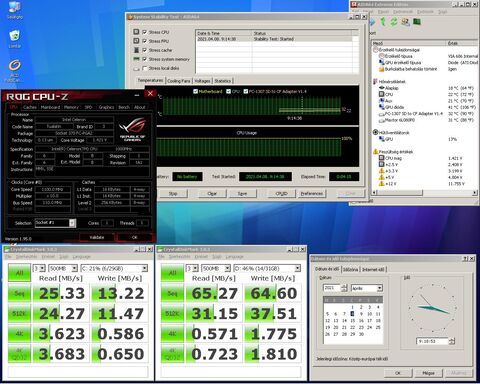
Task: Toggle the Stress FPU checkbox
Action: (x=145, y=41)
